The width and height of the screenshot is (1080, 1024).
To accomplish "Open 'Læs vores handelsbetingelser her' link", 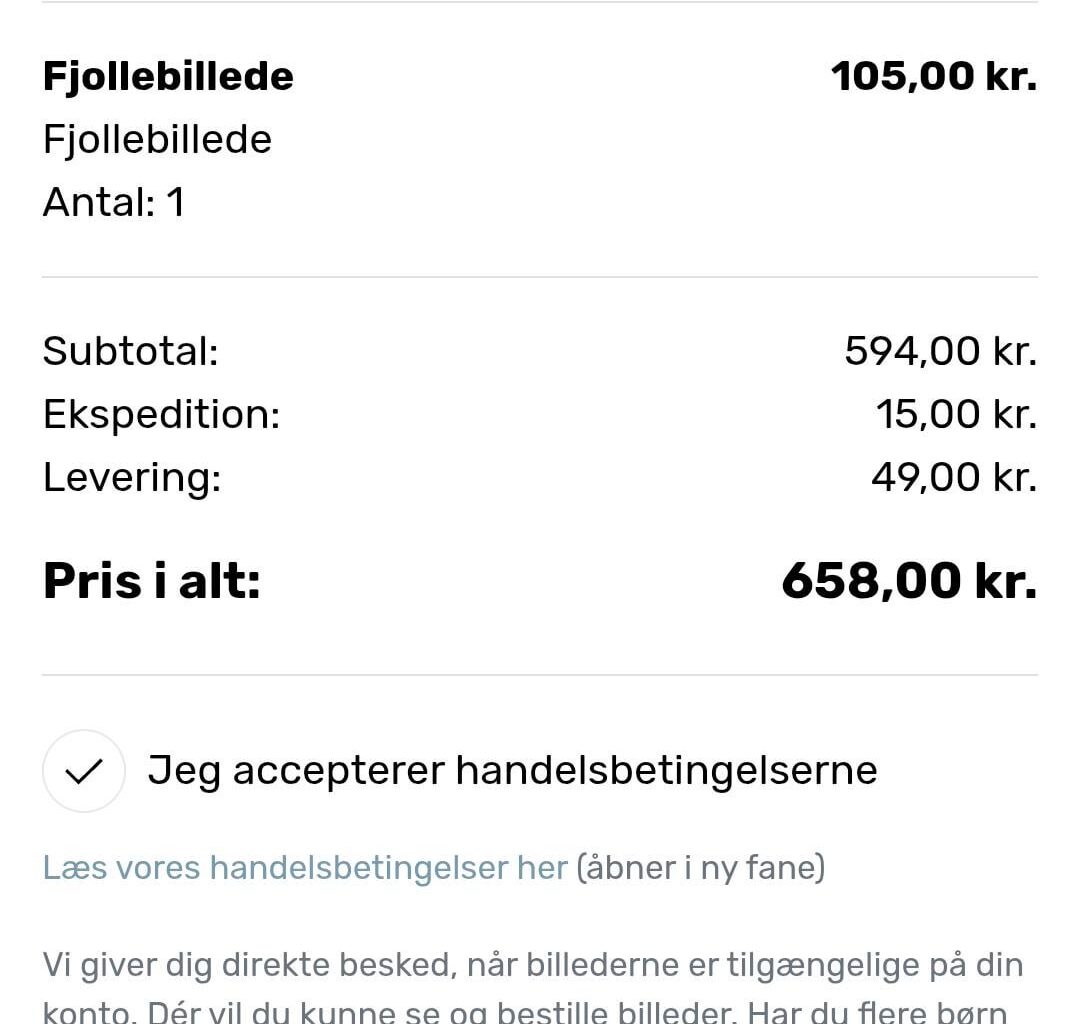I will click(x=304, y=868).
